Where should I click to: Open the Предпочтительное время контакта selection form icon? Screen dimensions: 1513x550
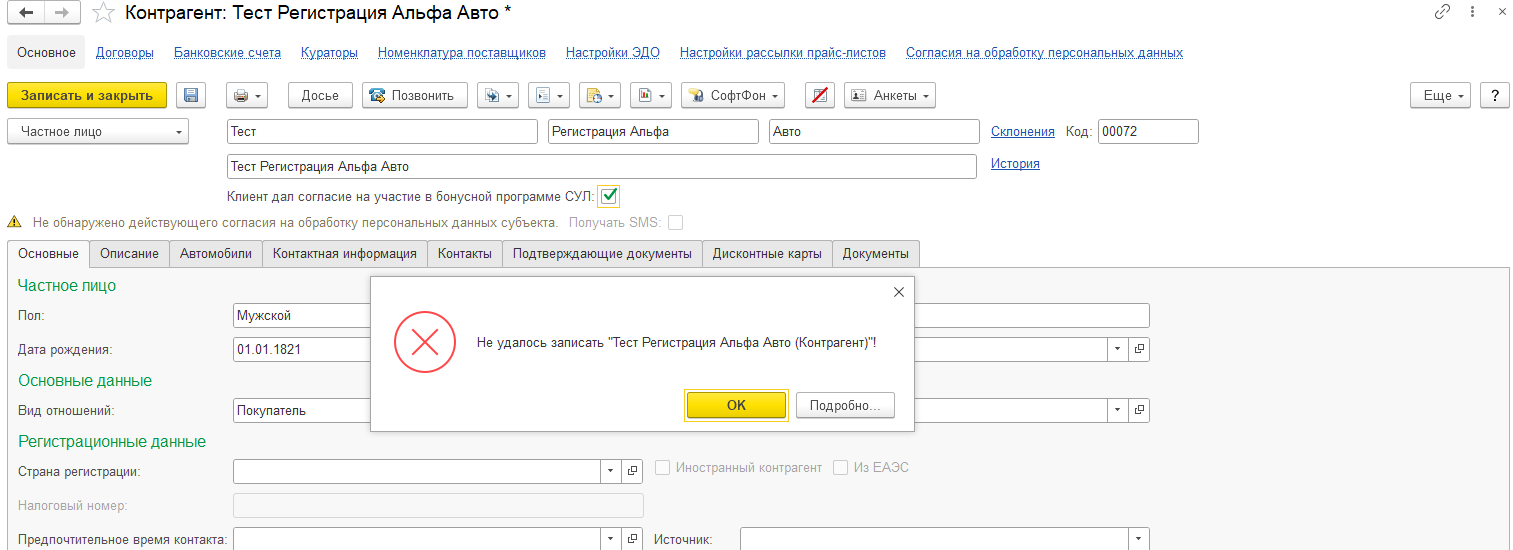coord(633,539)
